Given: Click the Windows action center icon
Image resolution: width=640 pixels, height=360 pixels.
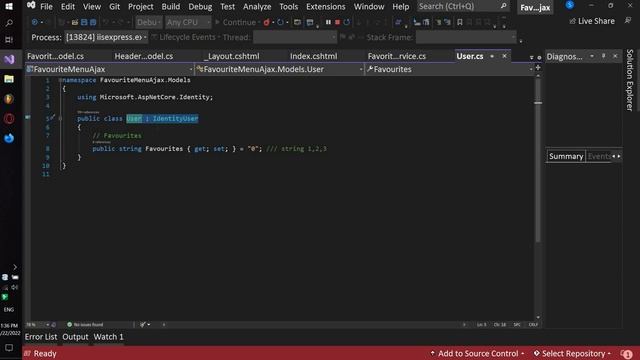Looking at the screenshot, I should click(9, 348).
